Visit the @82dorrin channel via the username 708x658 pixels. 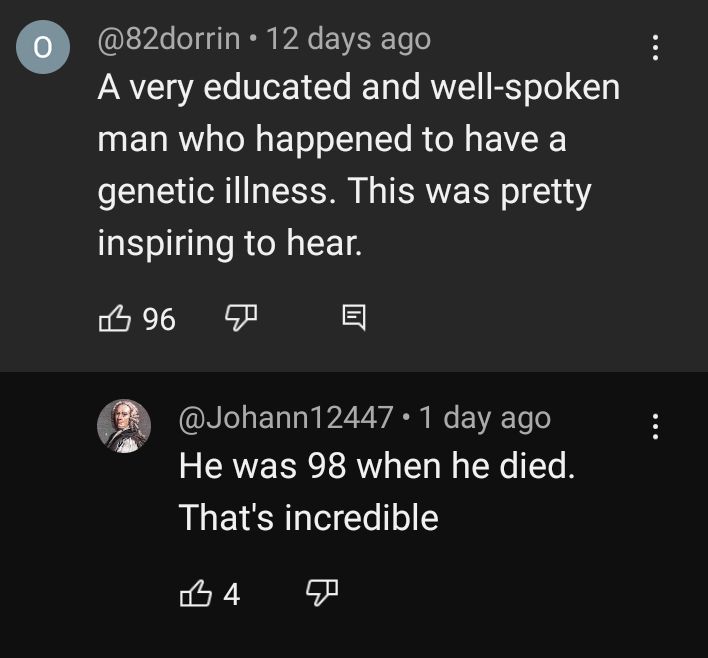[x=168, y=40]
